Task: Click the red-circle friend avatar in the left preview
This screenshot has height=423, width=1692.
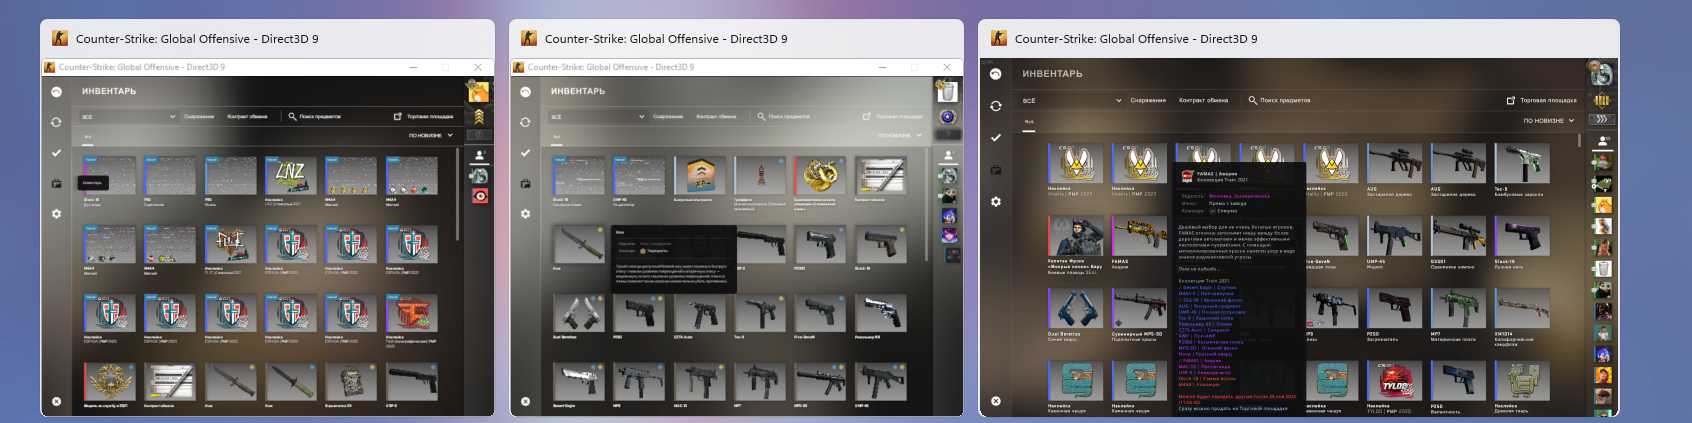Action: click(x=480, y=196)
